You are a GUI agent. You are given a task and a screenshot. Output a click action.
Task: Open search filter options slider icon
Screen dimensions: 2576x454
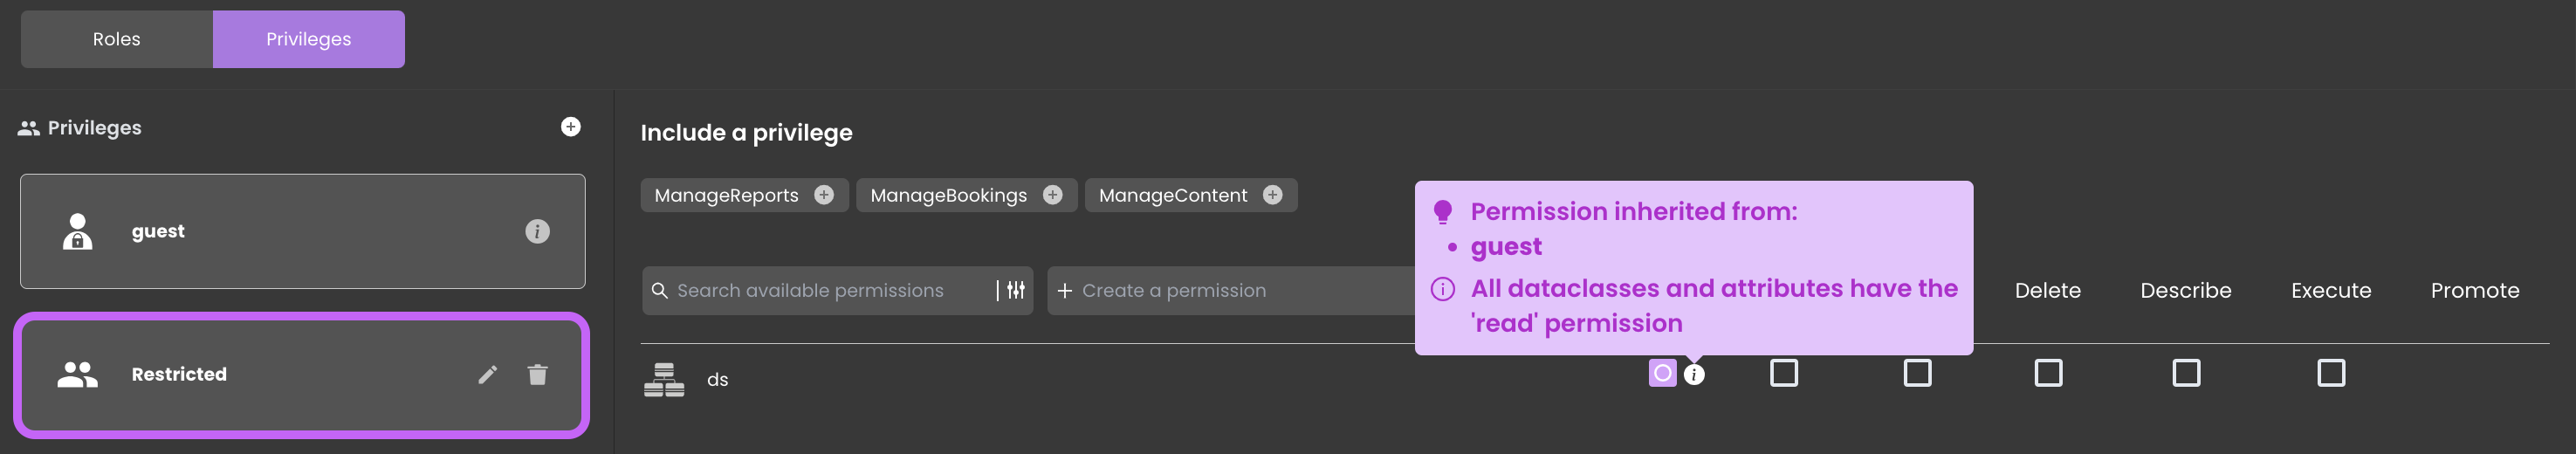1016,290
